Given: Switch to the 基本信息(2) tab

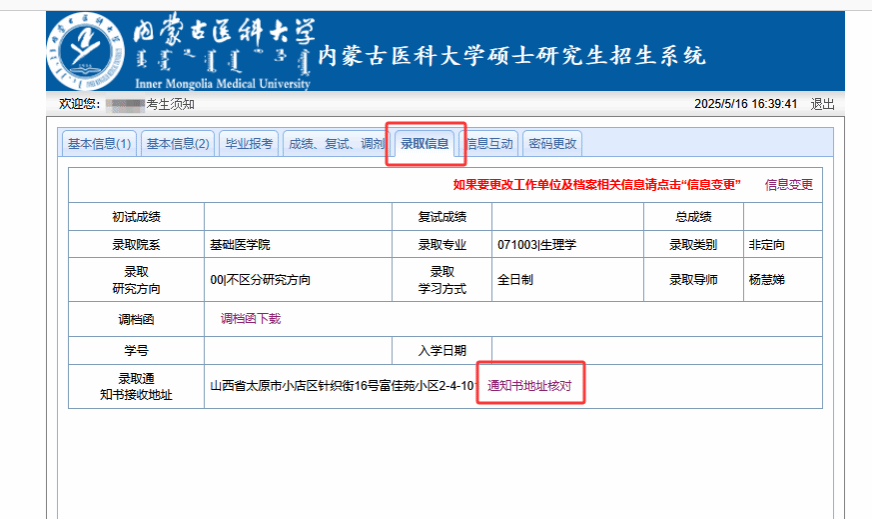Looking at the screenshot, I should pos(178,144).
